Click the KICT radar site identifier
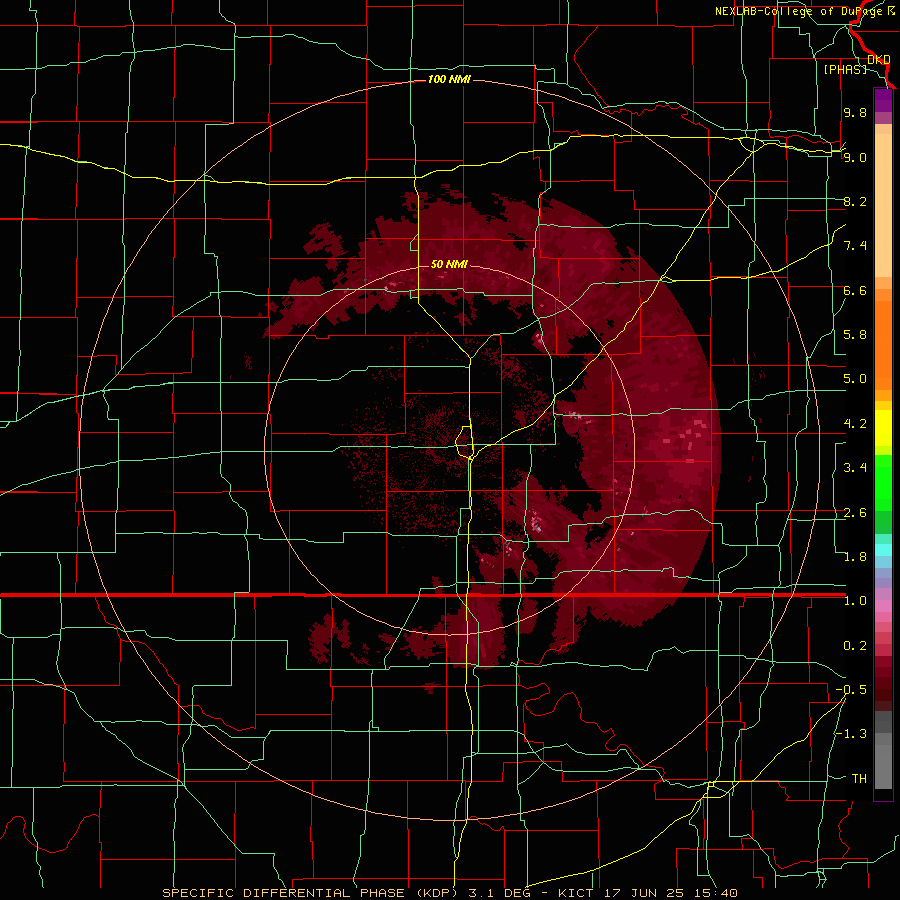 point(576,893)
